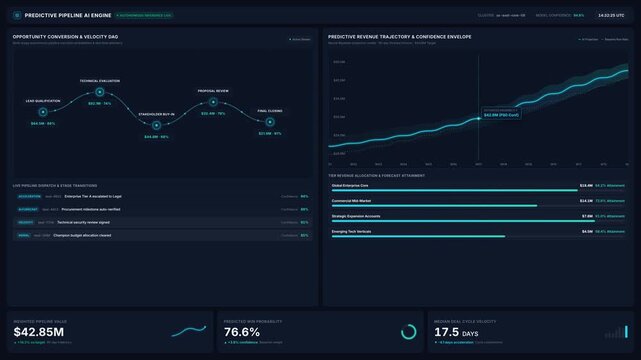Click the 76.6% predicted win probability value
This screenshot has width=641, height=360.
[242, 332]
